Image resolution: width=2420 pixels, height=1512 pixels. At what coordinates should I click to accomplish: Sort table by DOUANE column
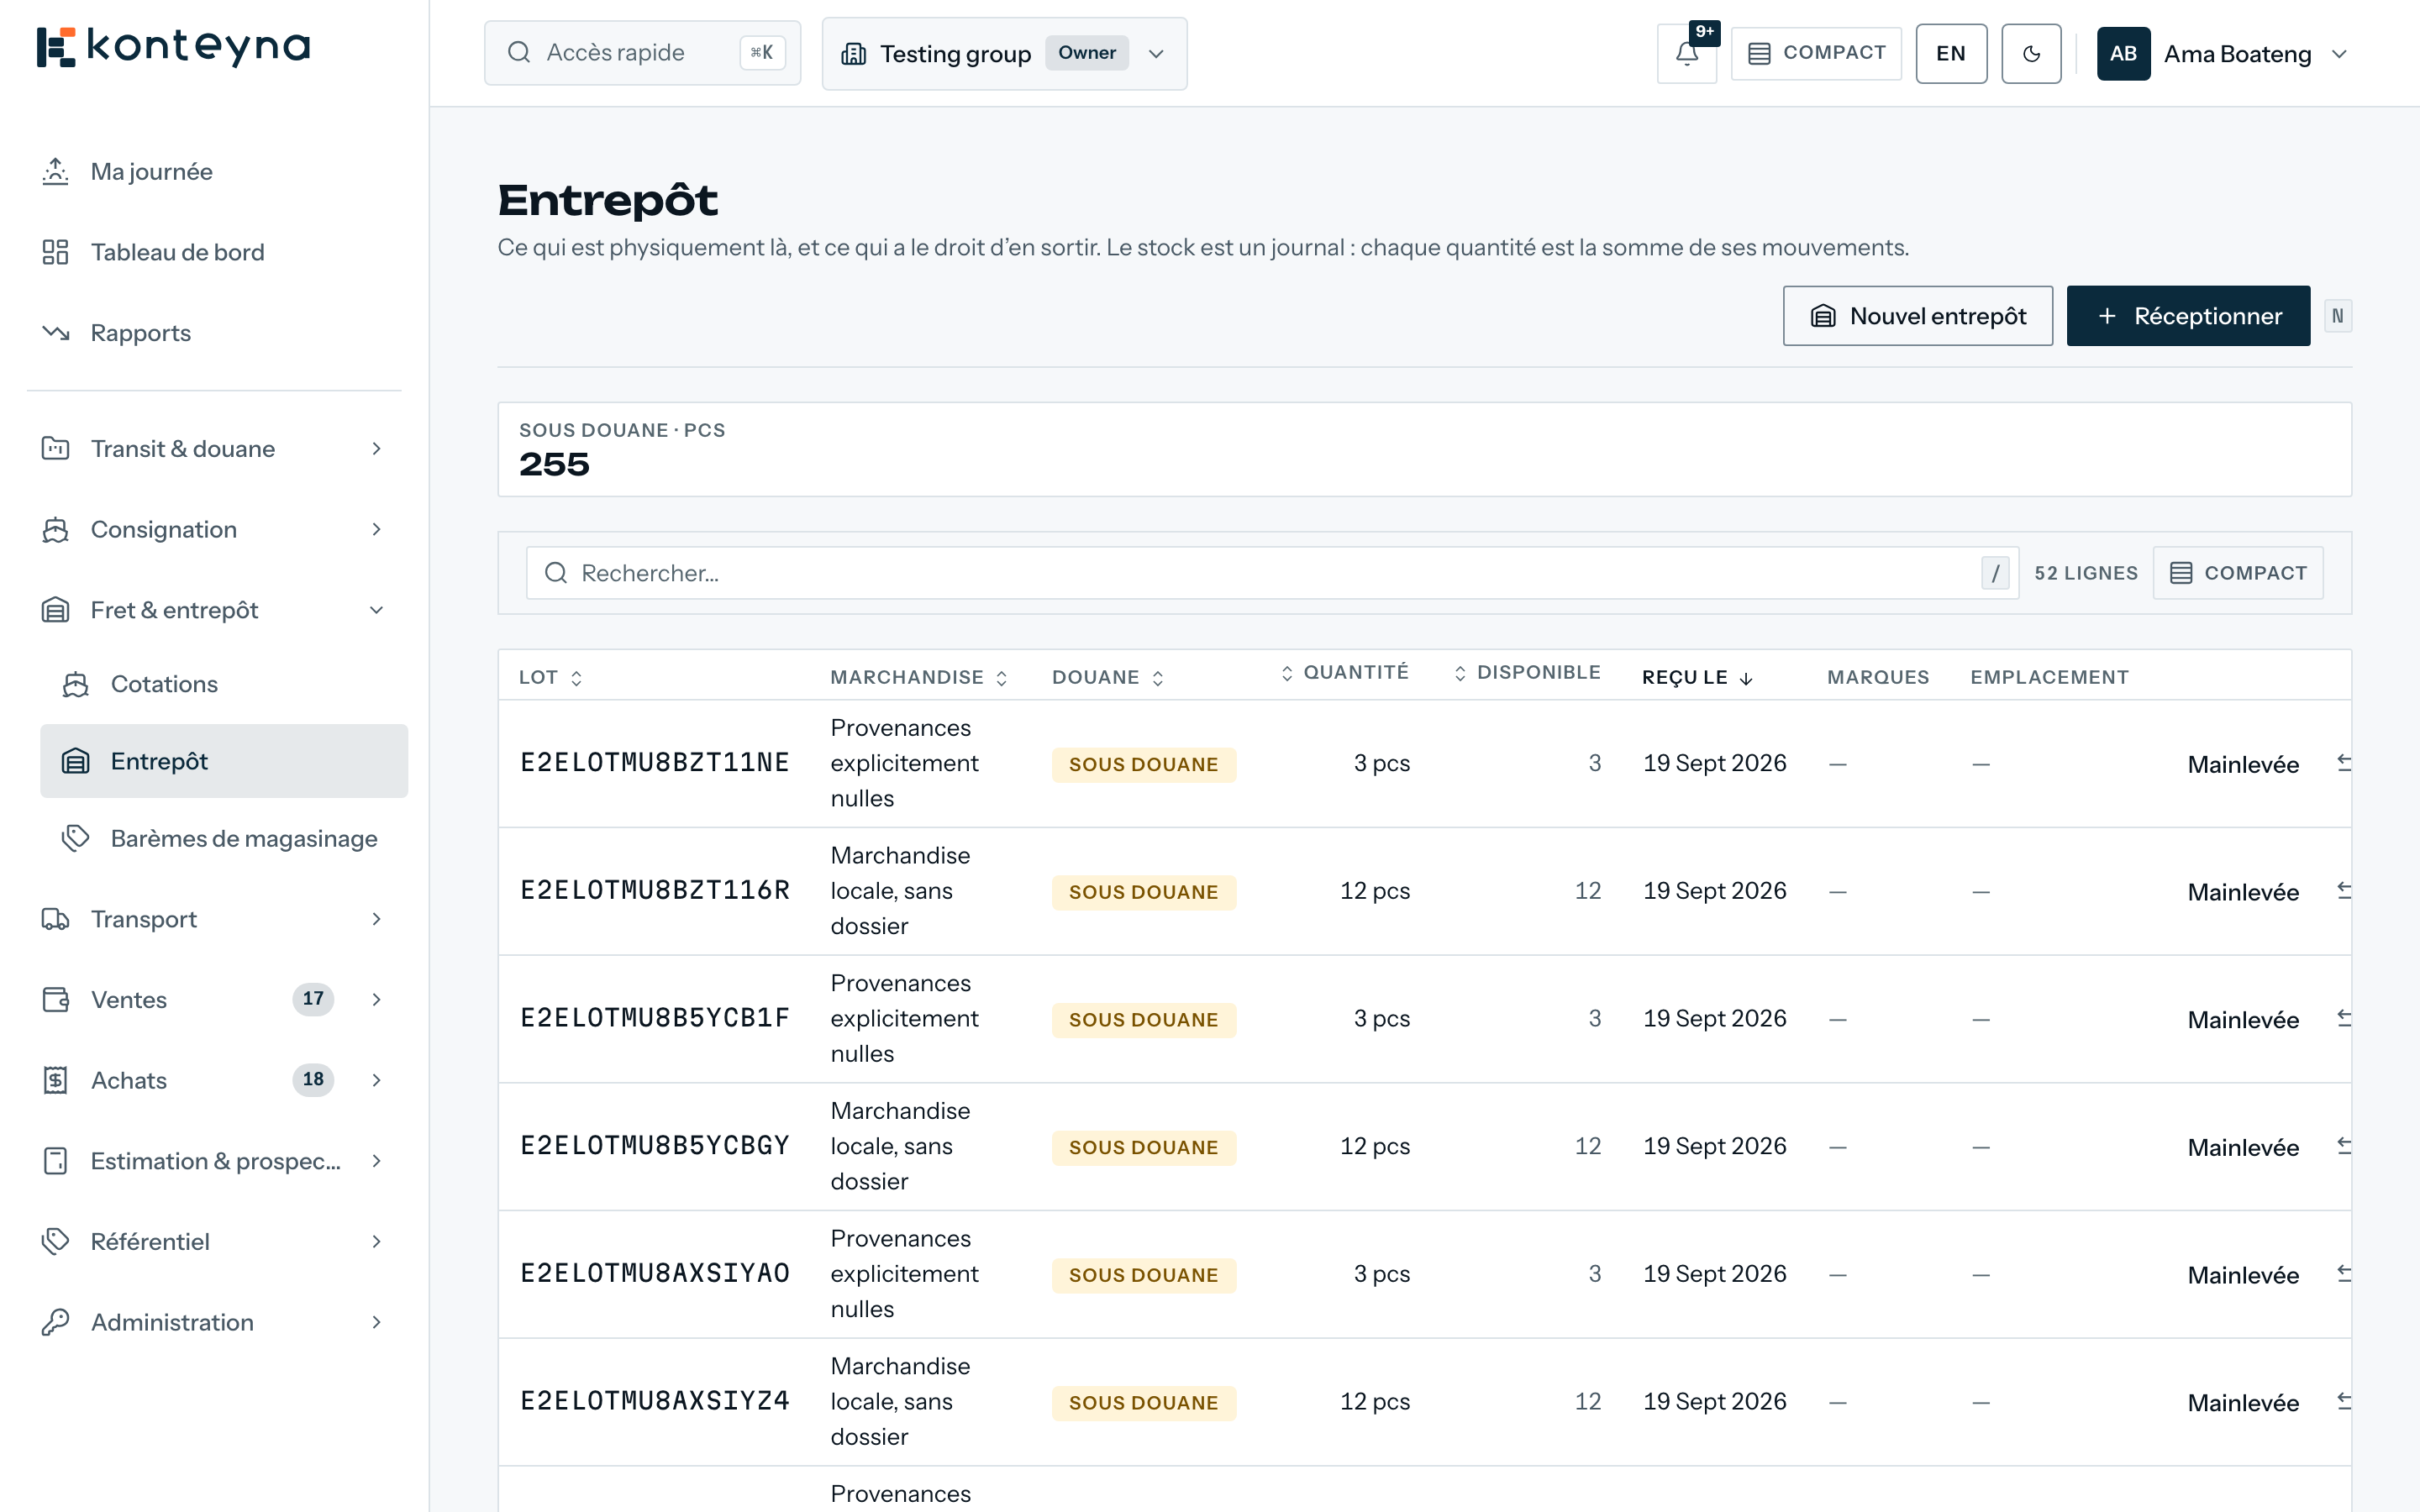click(x=1108, y=678)
